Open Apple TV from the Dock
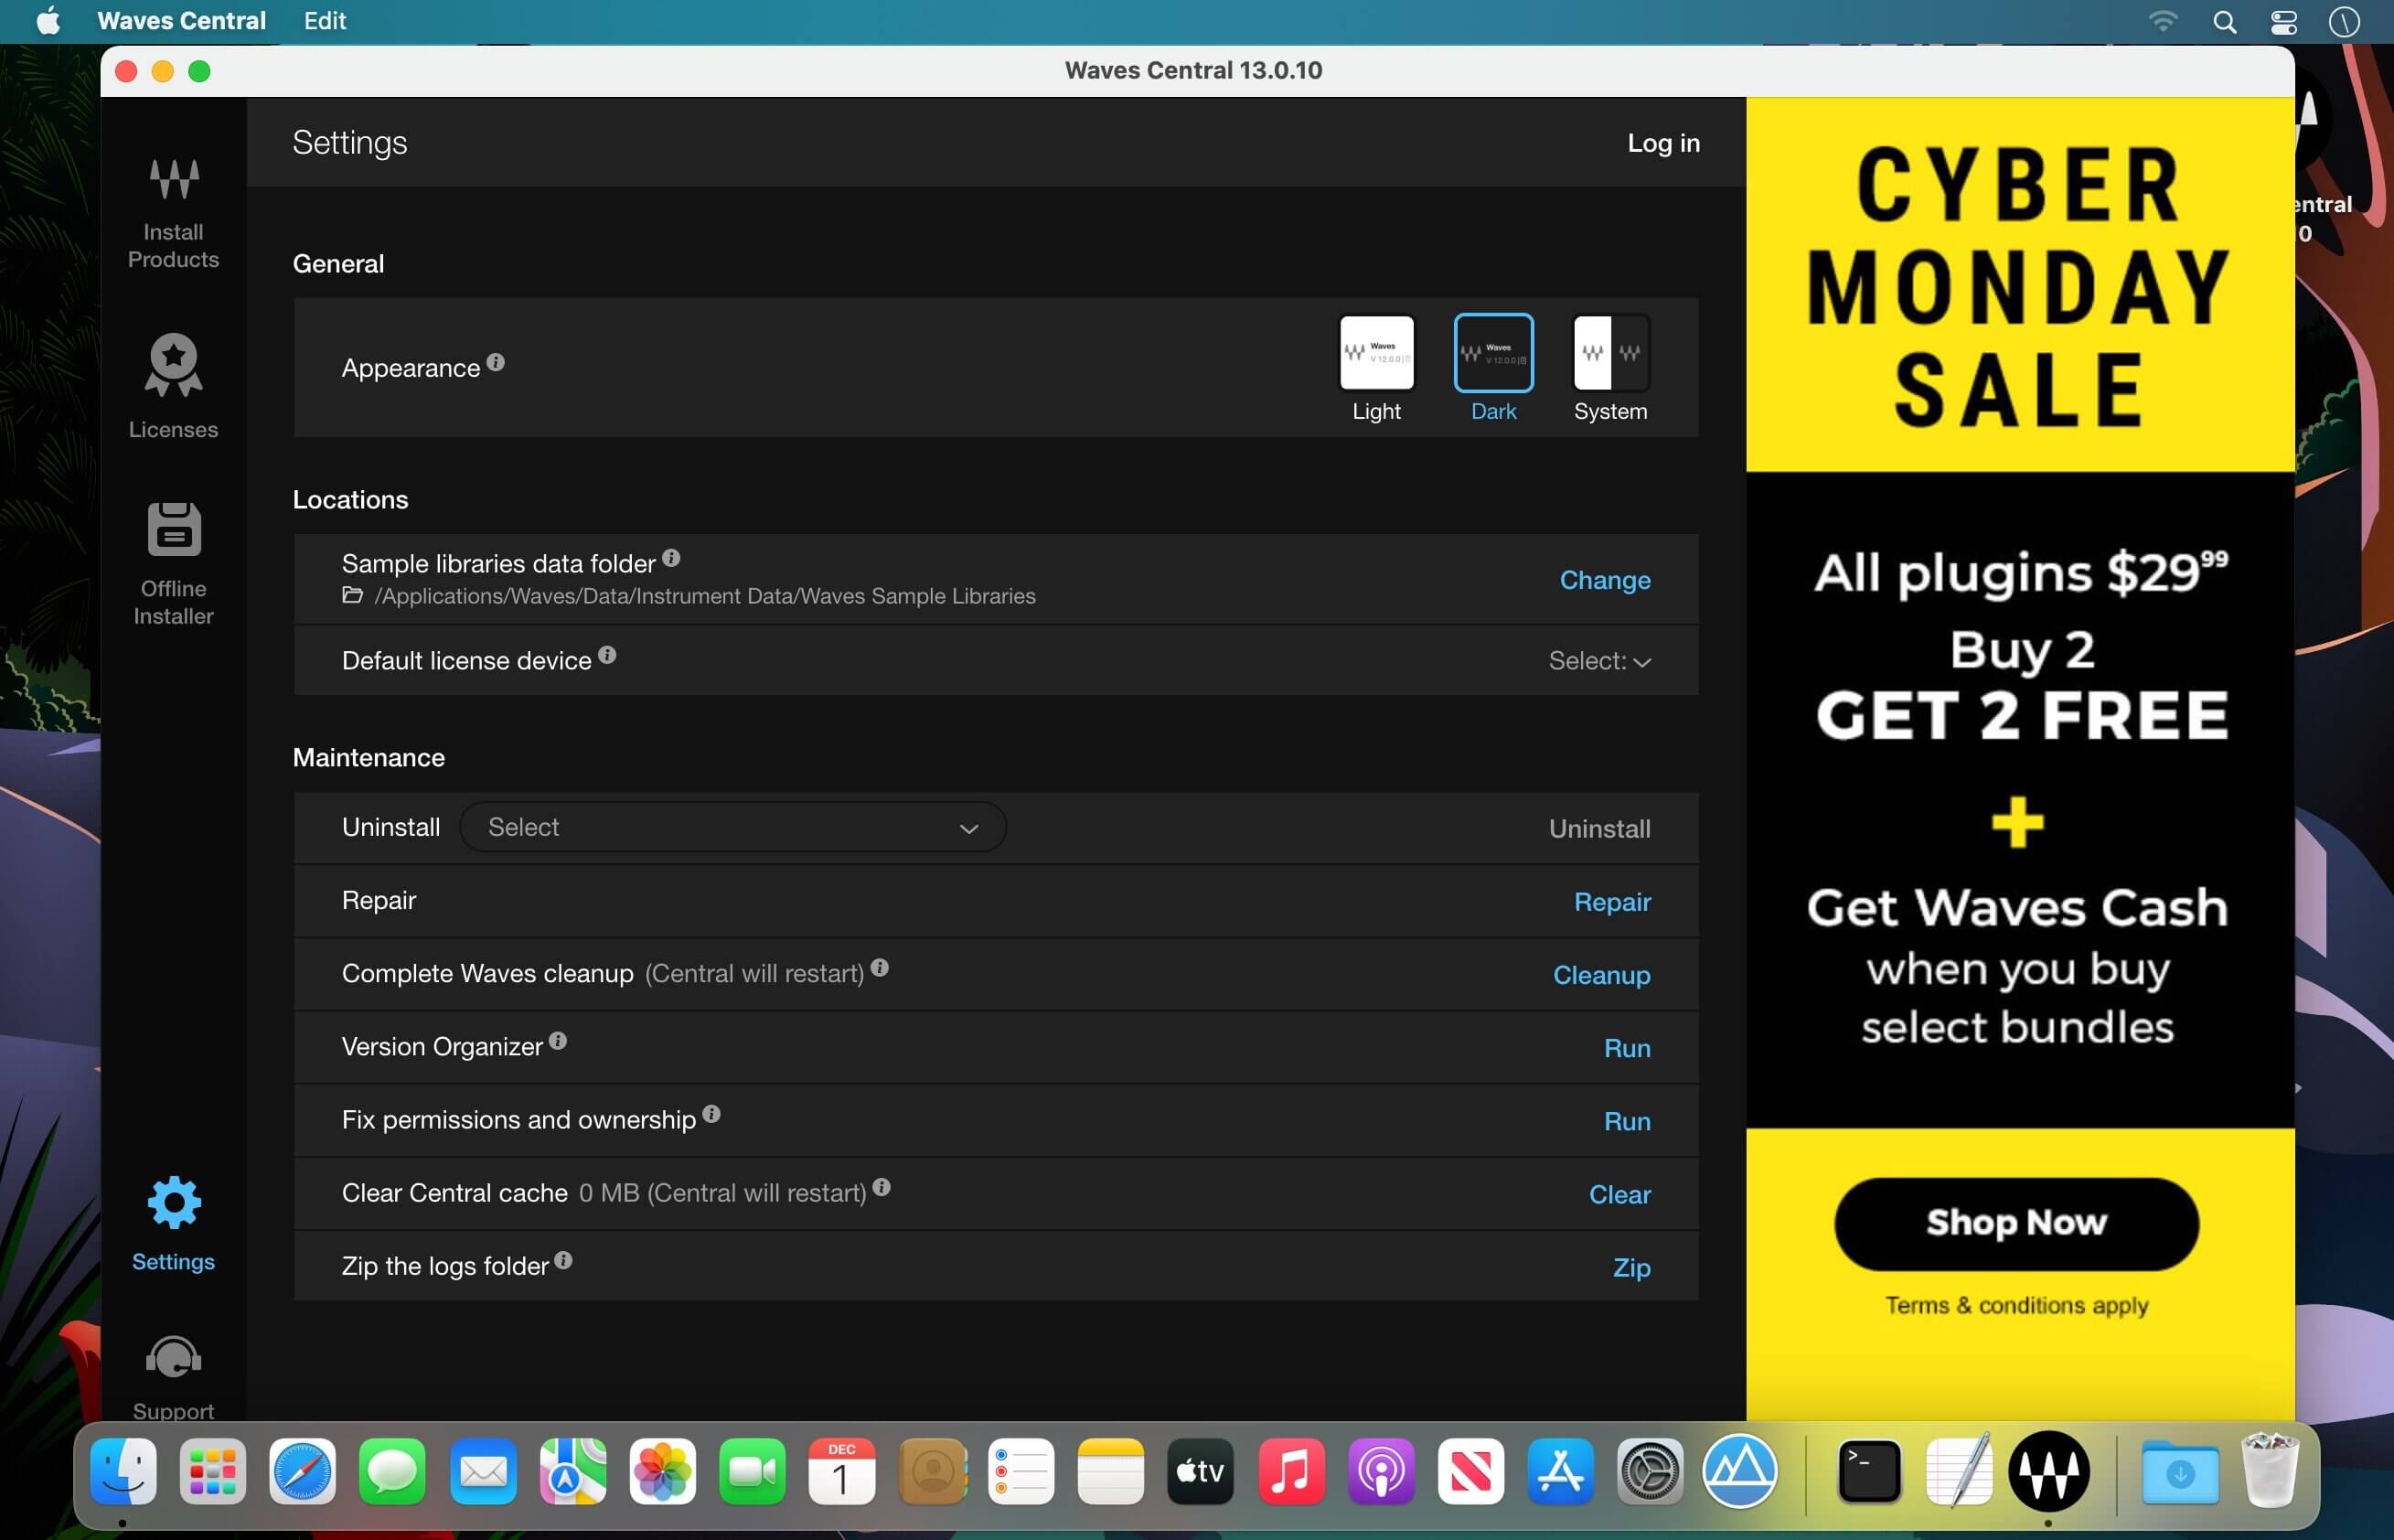The image size is (2394, 1540). point(1201,1471)
